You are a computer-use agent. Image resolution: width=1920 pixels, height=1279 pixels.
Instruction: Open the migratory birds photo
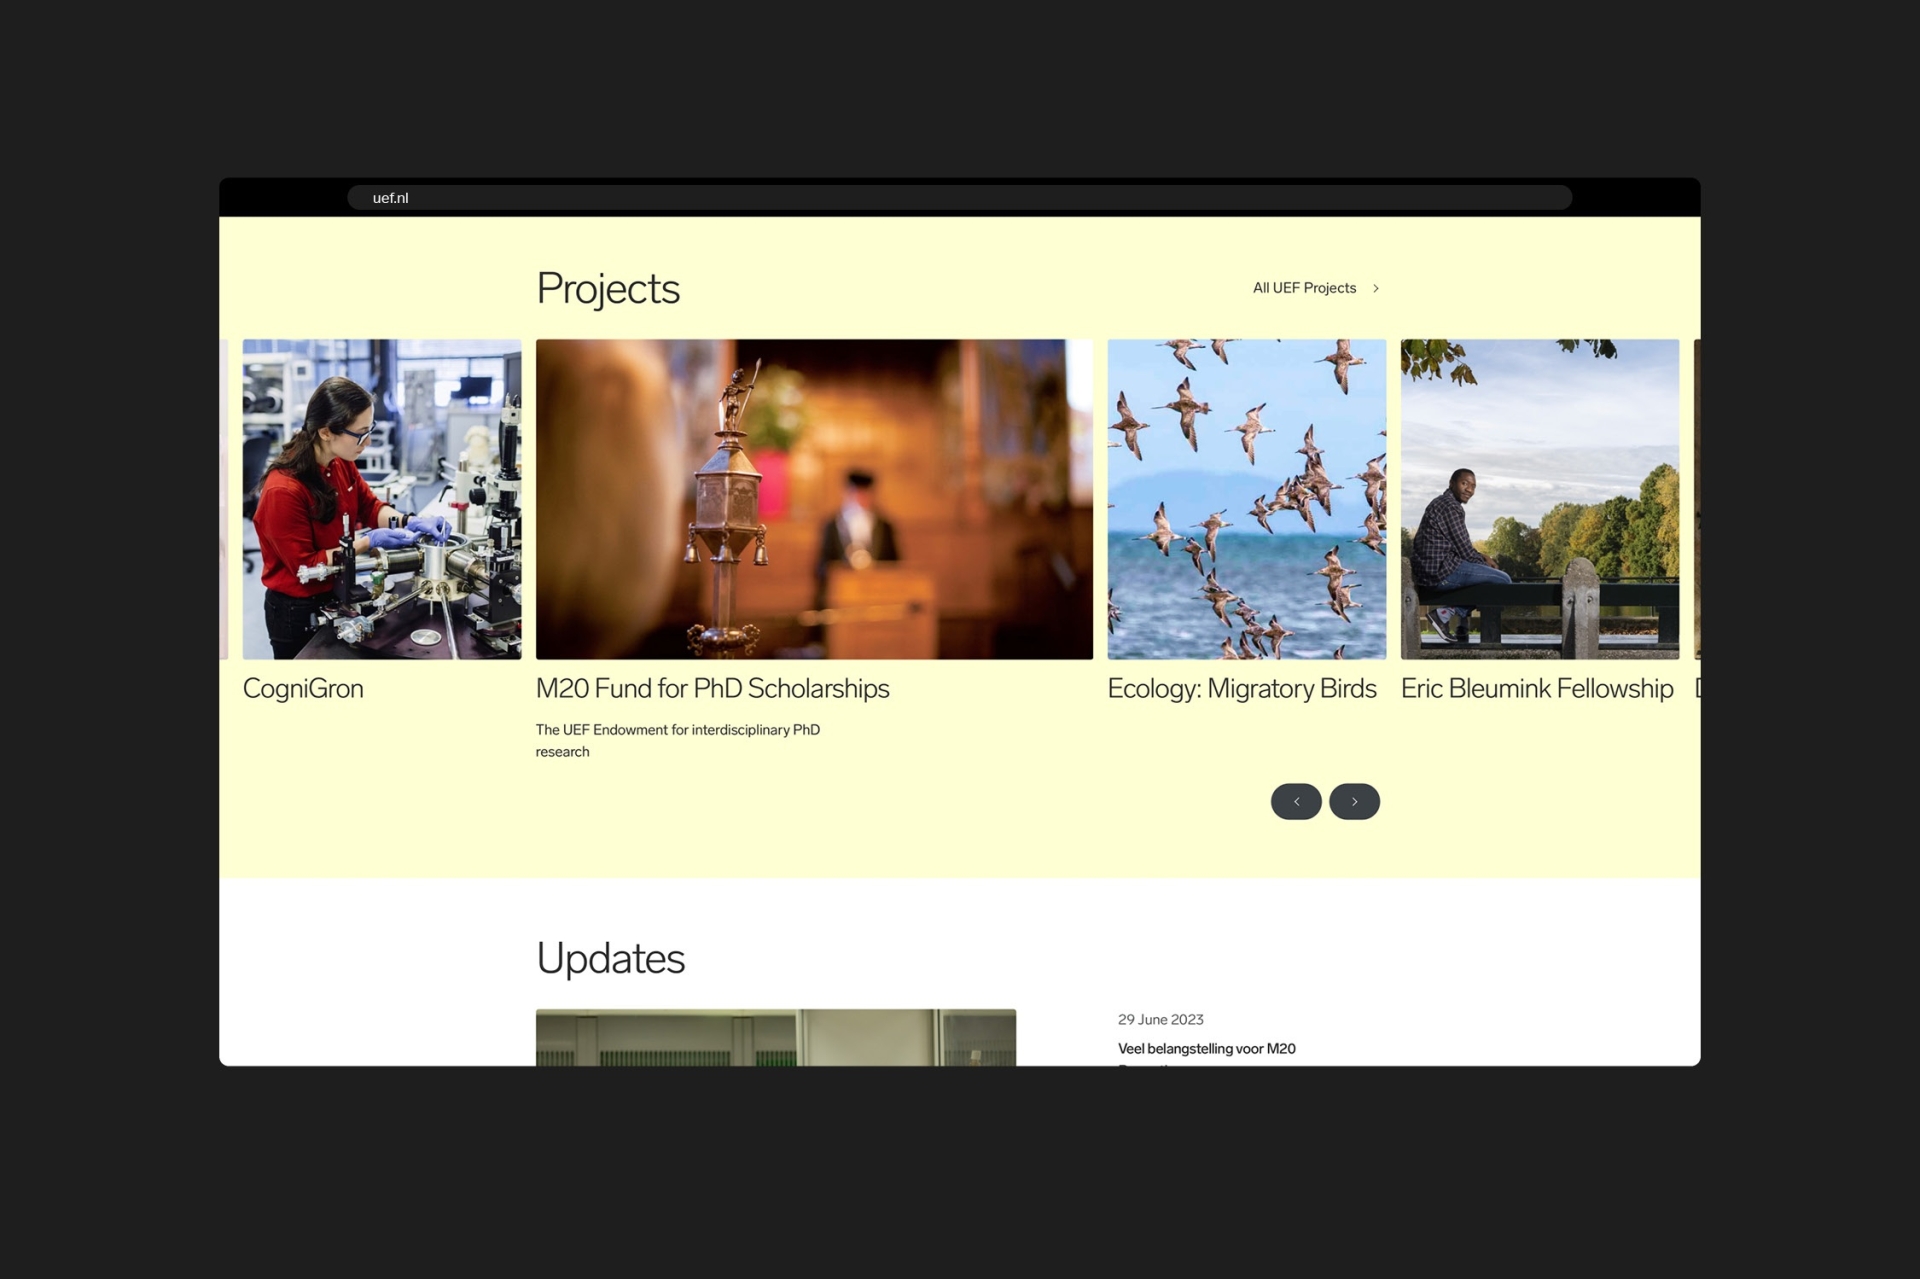[1246, 498]
